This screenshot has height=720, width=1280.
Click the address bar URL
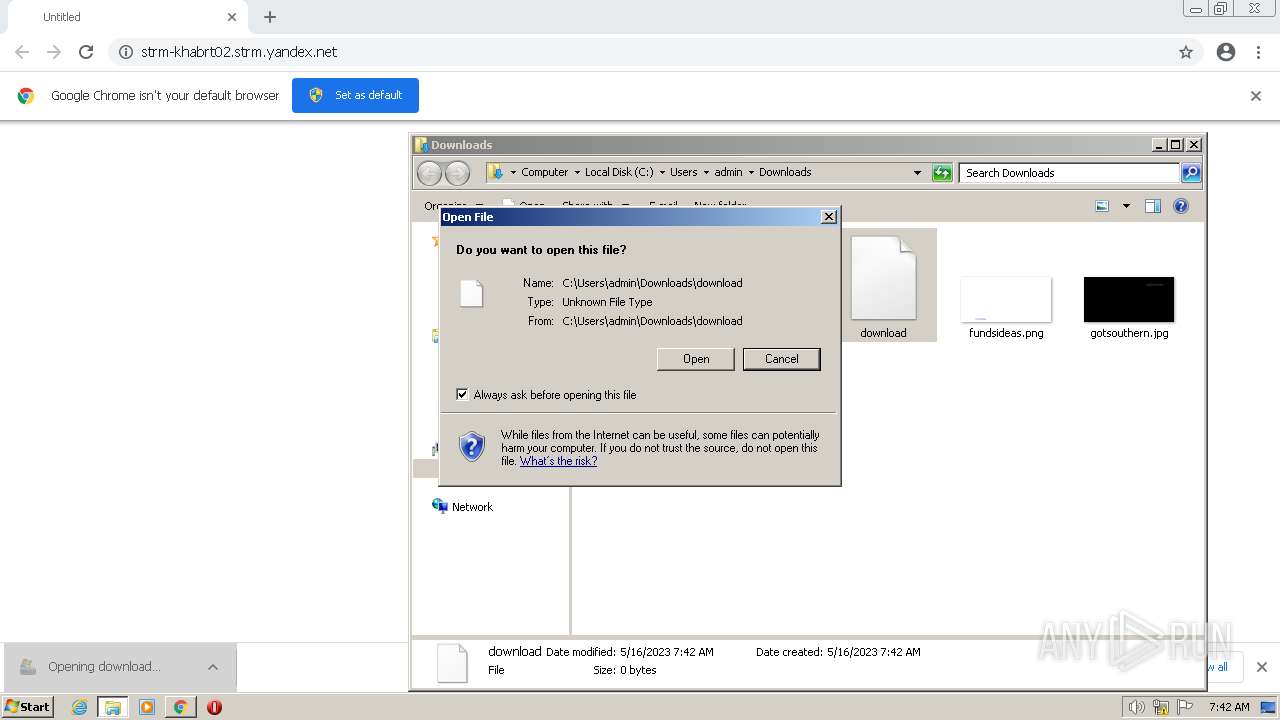[239, 52]
